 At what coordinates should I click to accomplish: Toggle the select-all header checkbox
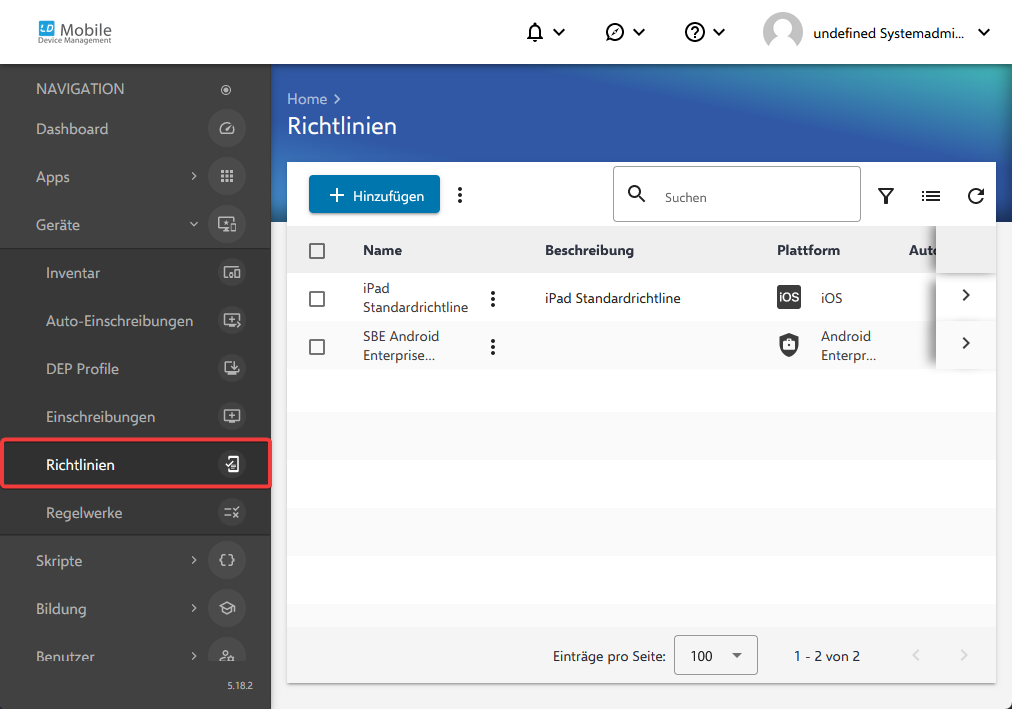click(317, 251)
